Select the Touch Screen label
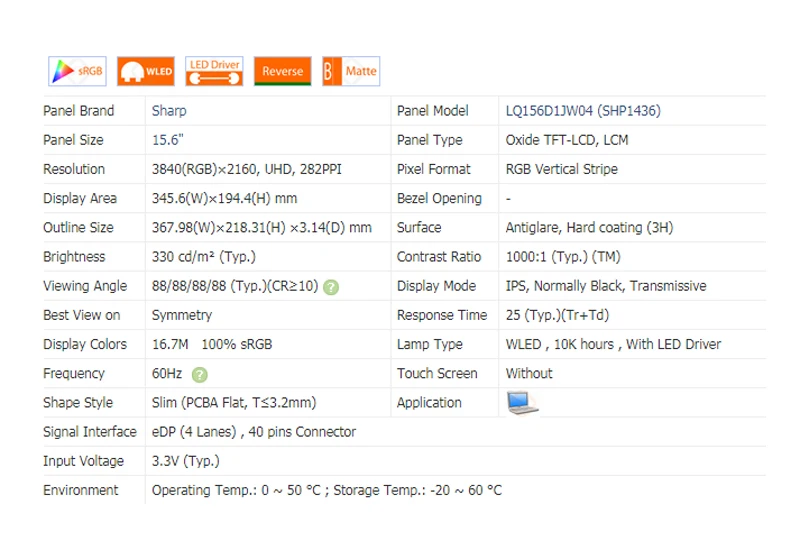The width and height of the screenshot is (800, 550). 437,373
